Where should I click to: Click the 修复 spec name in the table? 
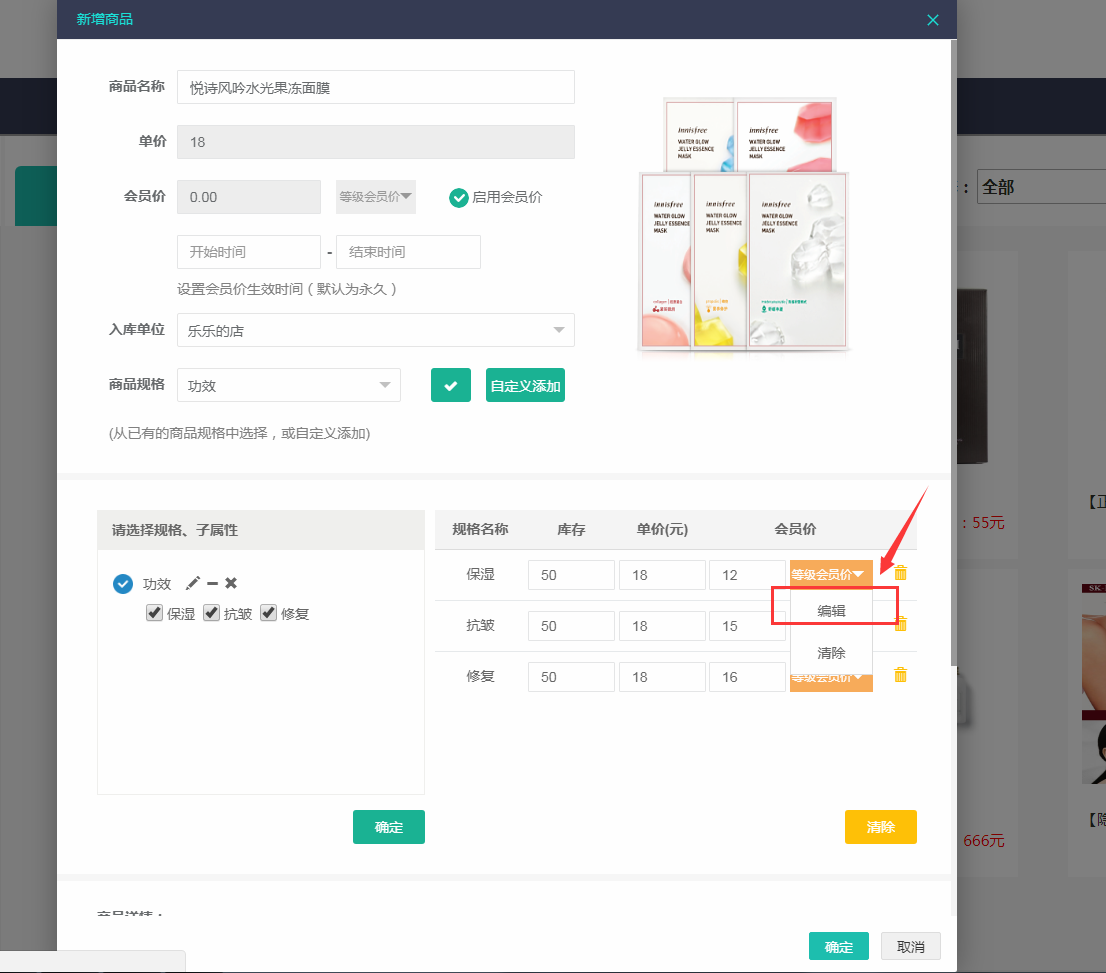(x=480, y=676)
